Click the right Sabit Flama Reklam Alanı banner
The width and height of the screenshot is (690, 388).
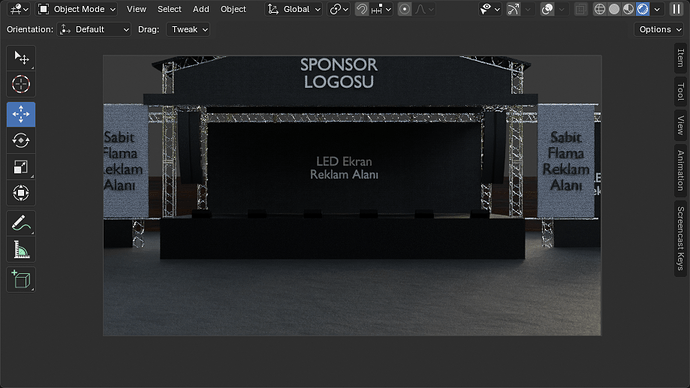coord(566,161)
